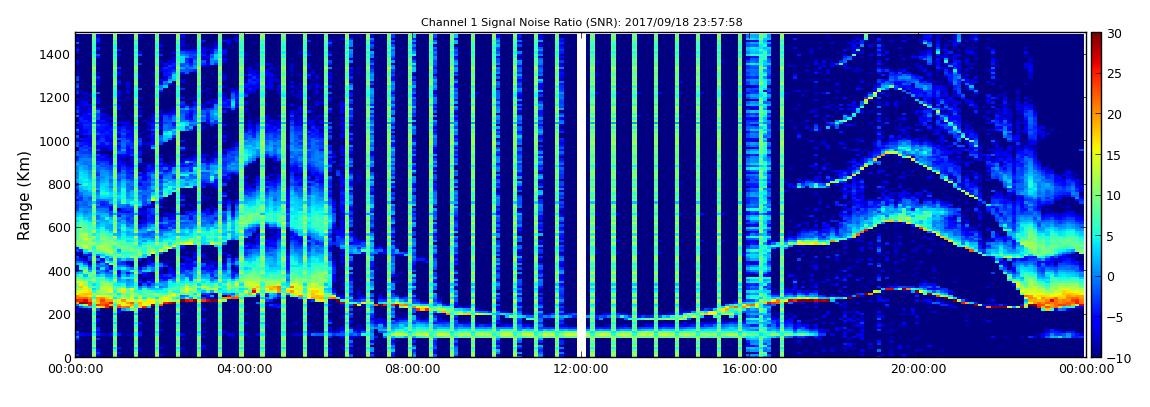Click the 1200 range tick label
The width and height of the screenshot is (1150, 407).
click(56, 98)
